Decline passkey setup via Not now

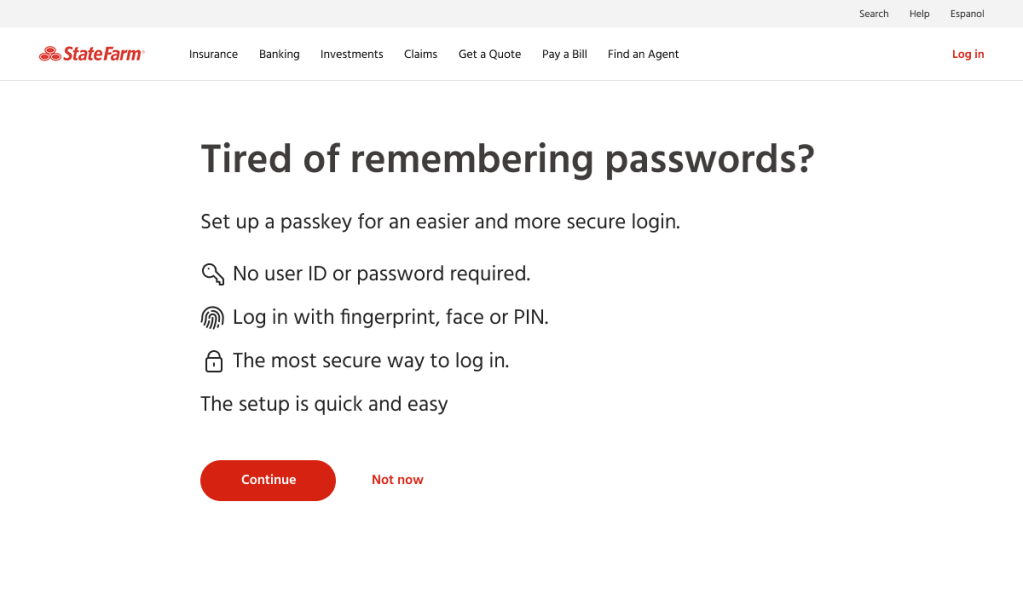click(397, 480)
